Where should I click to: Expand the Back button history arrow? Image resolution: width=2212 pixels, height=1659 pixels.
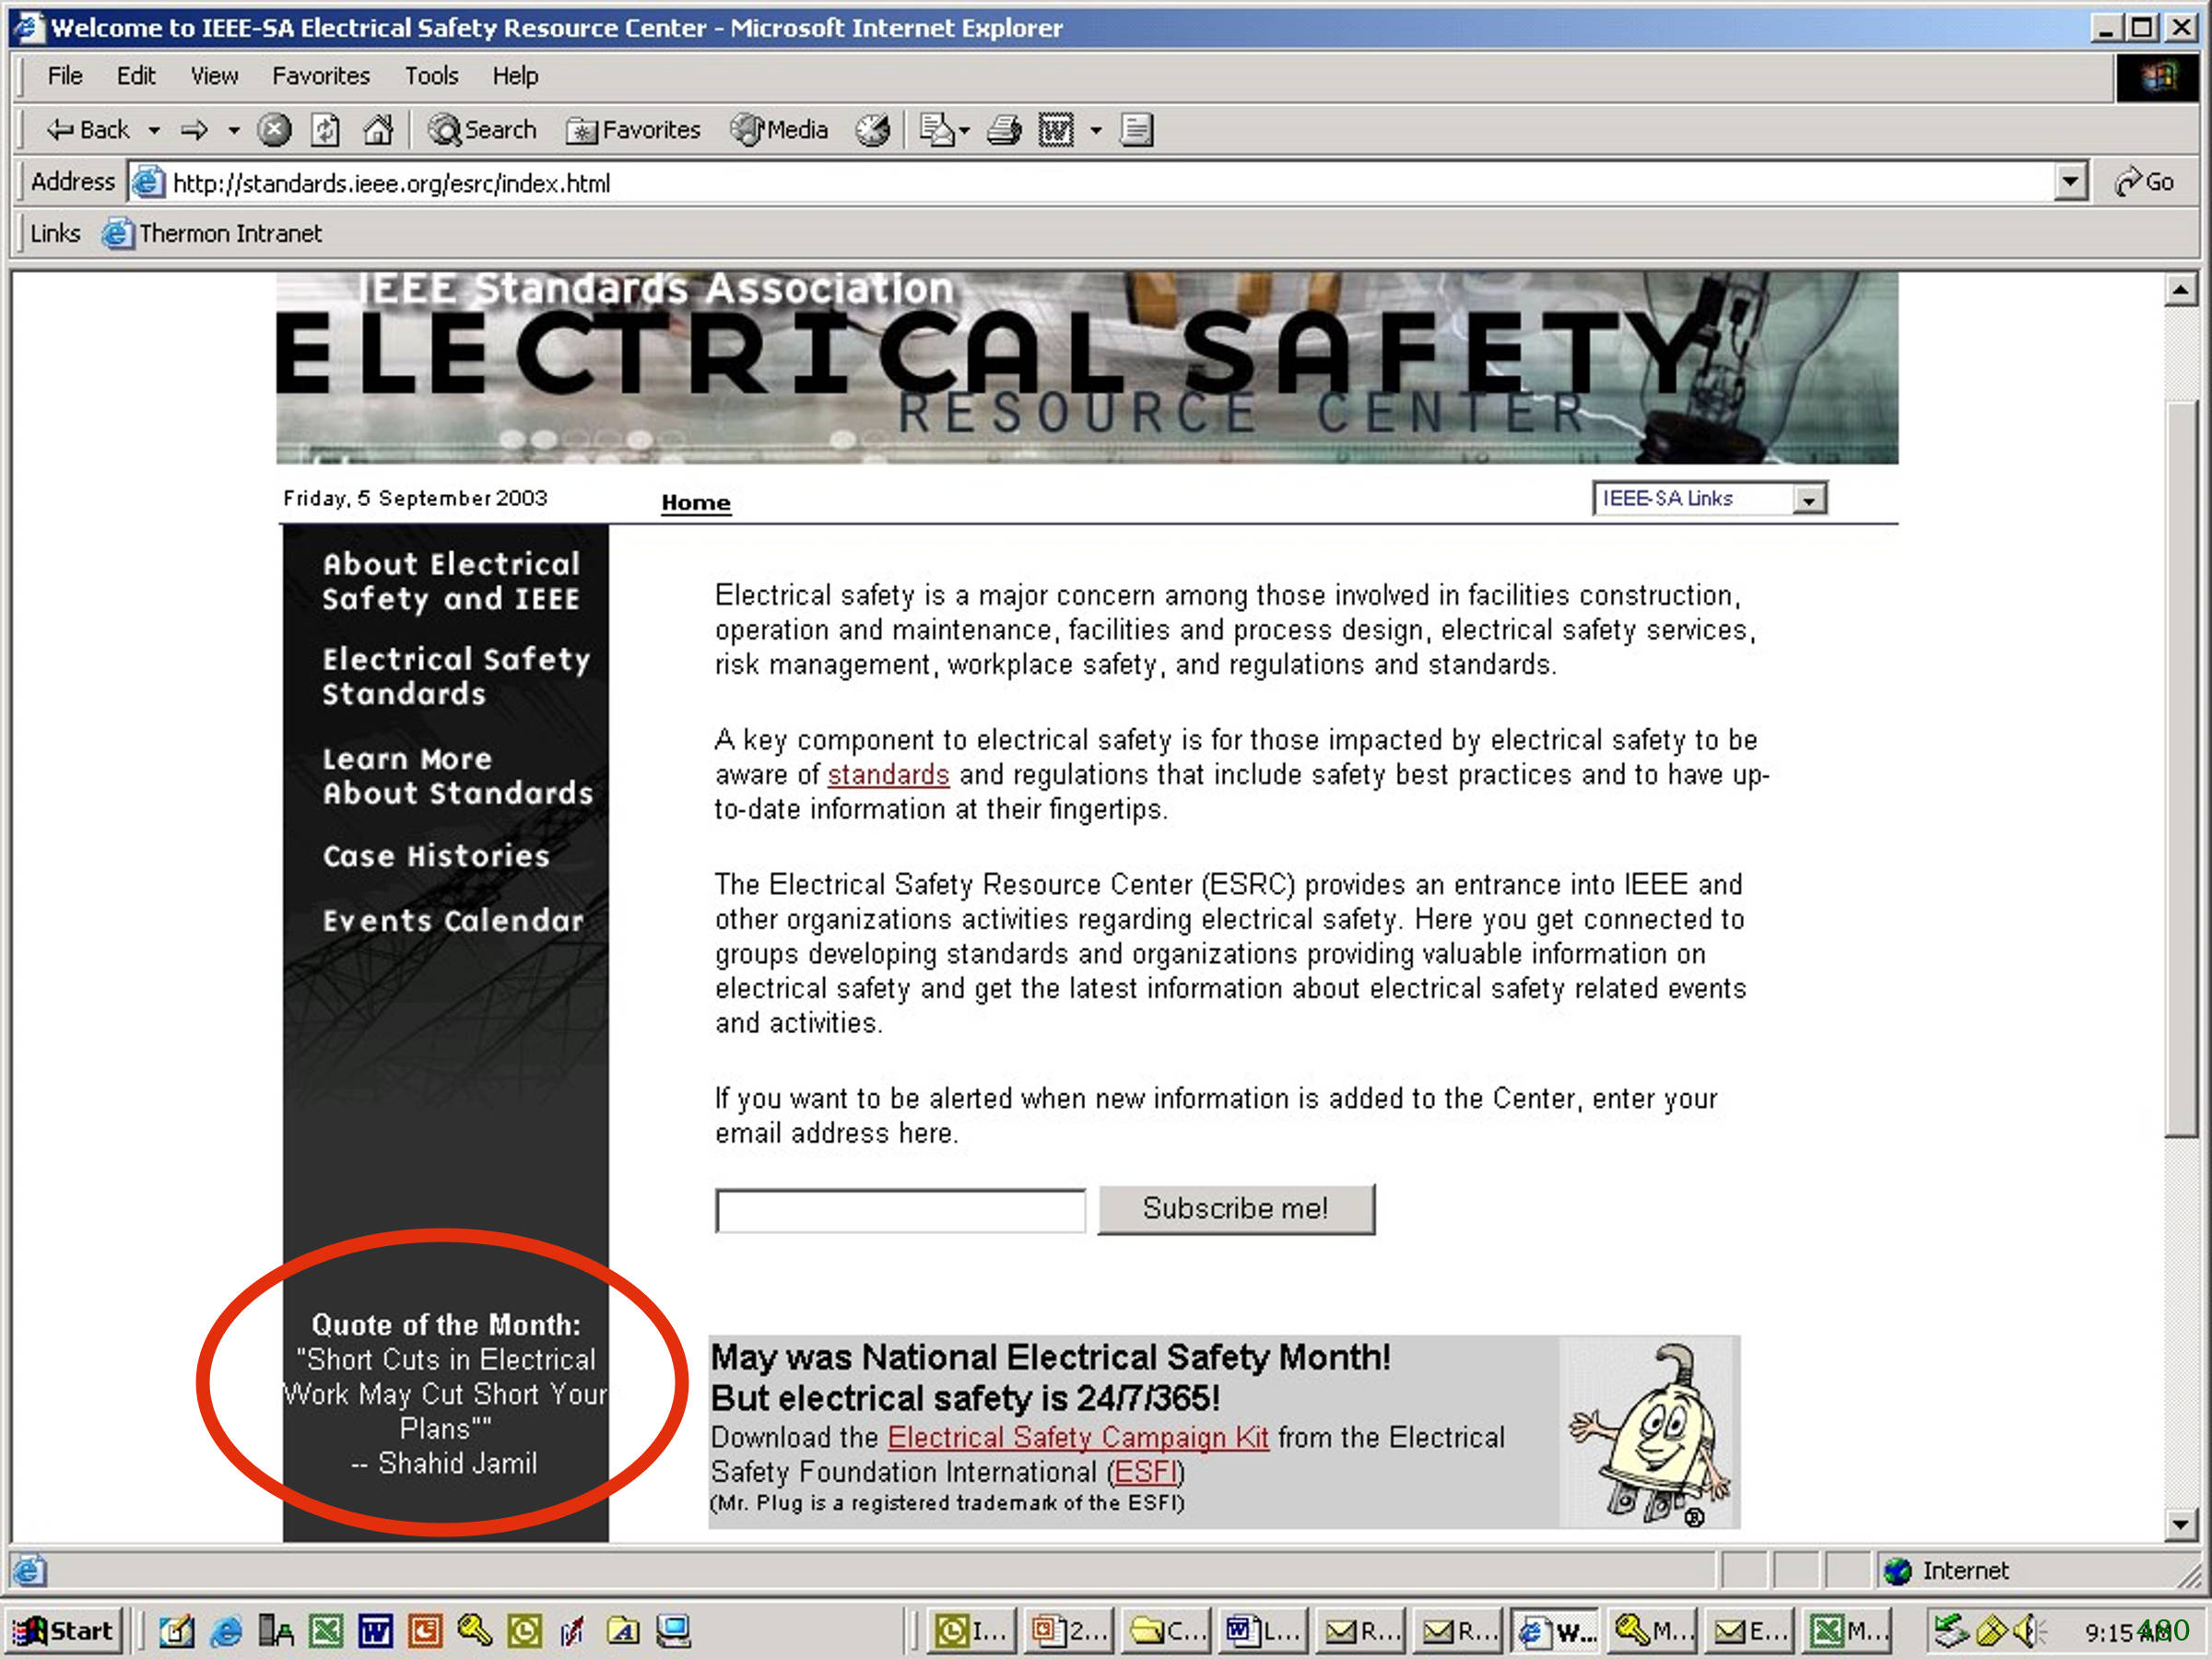pos(154,130)
